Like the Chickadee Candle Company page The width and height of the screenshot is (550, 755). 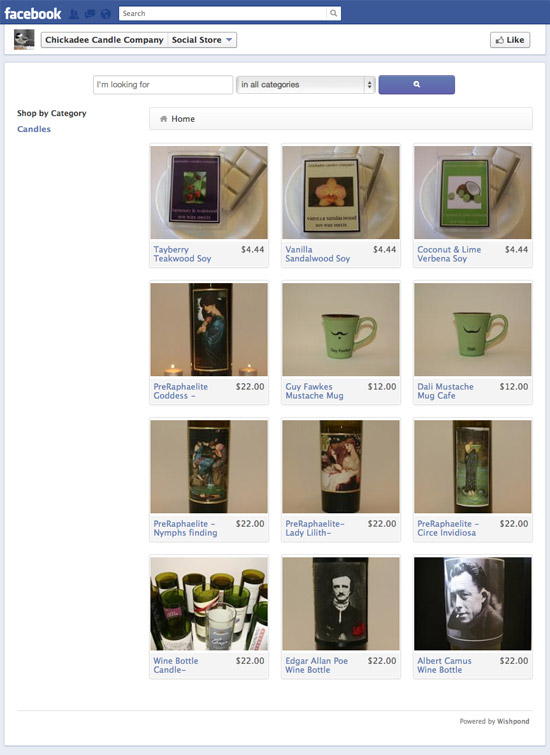(510, 40)
